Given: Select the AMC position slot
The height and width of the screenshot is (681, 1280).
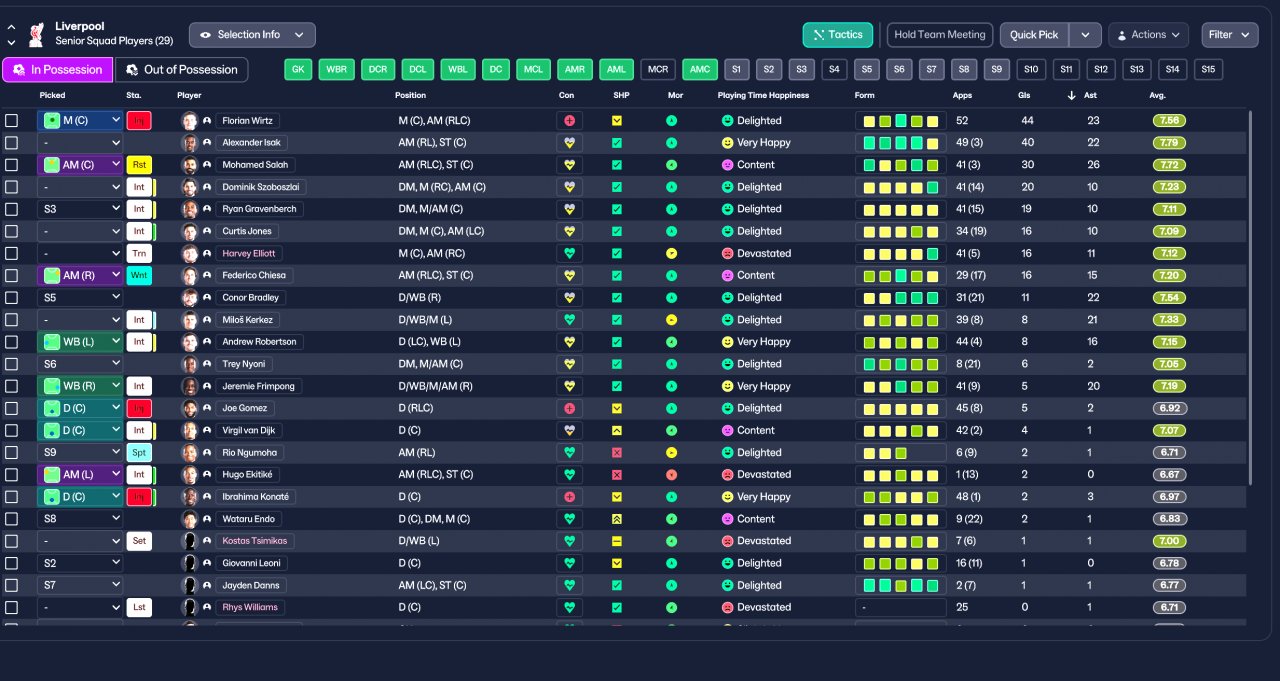Looking at the screenshot, I should pyautogui.click(x=700, y=69).
